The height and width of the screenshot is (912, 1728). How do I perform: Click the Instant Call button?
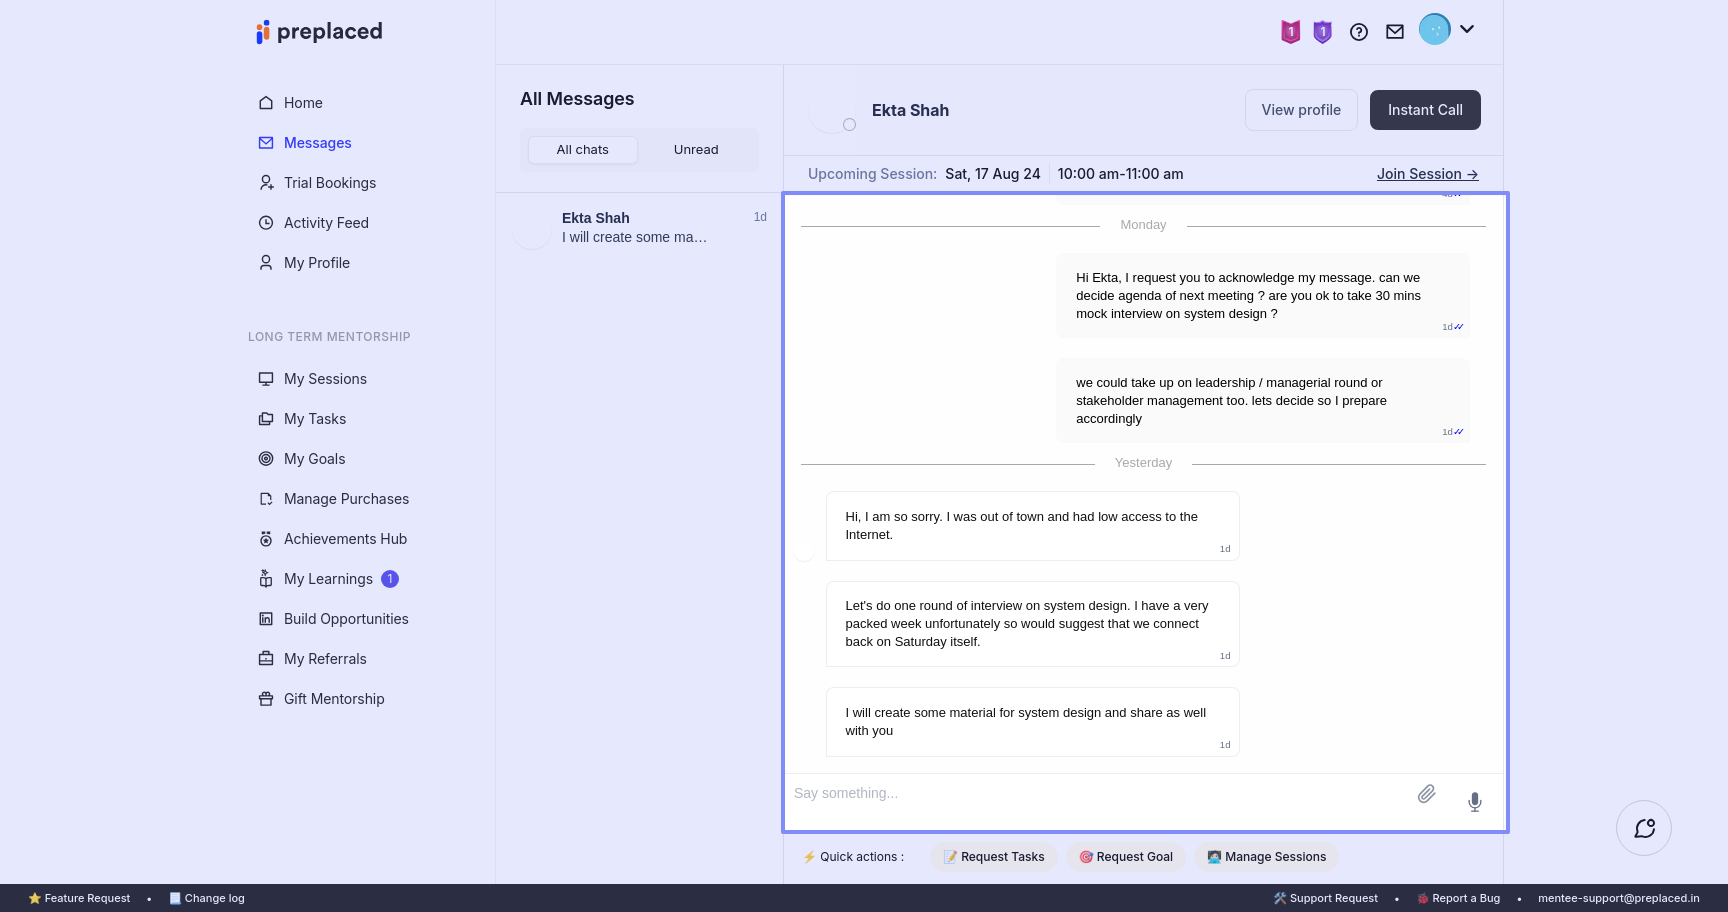click(1424, 110)
